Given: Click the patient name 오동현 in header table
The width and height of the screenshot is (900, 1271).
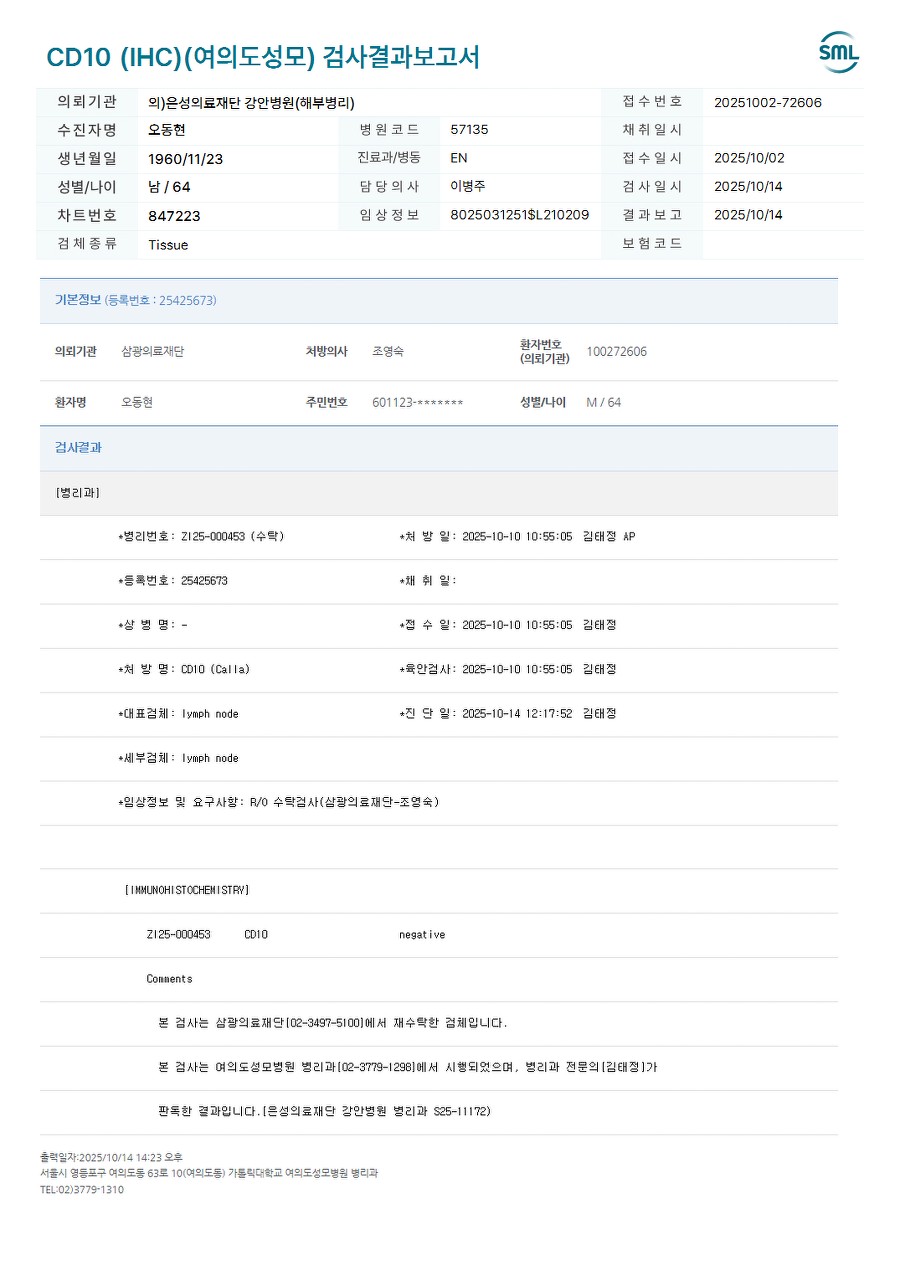Looking at the screenshot, I should coord(167,130).
